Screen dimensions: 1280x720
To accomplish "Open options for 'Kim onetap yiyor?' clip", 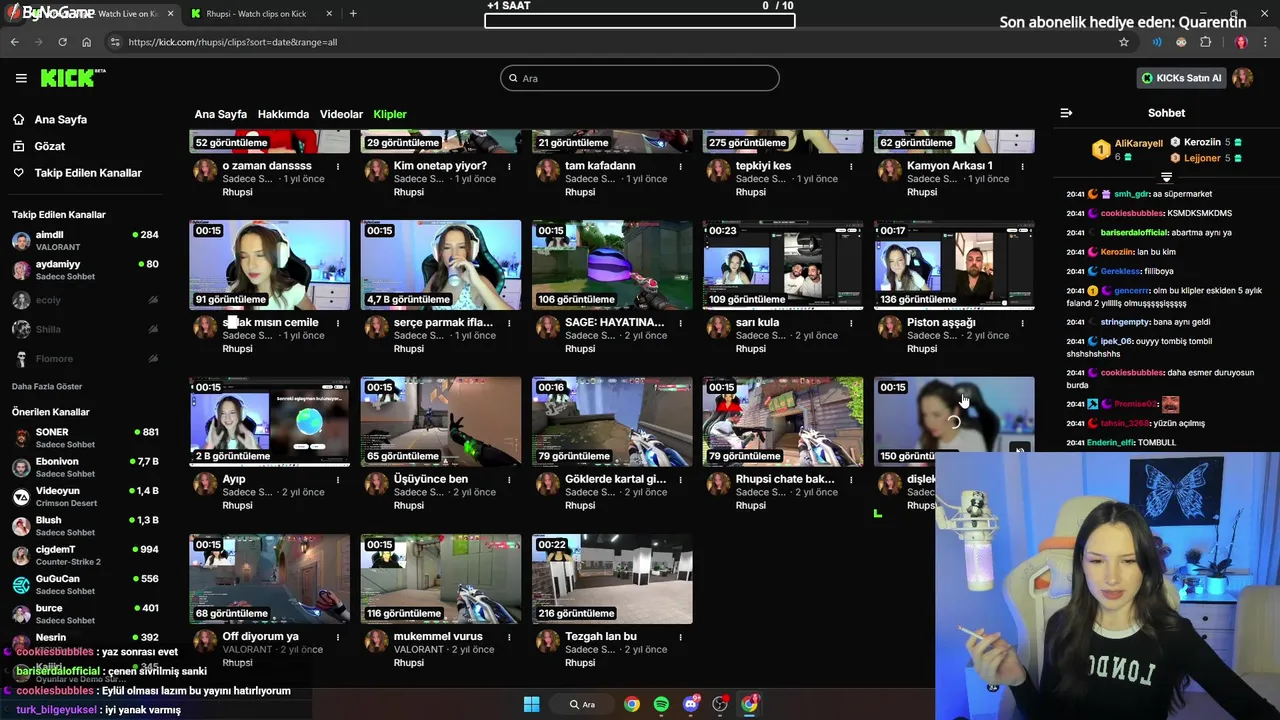I will tap(509, 167).
